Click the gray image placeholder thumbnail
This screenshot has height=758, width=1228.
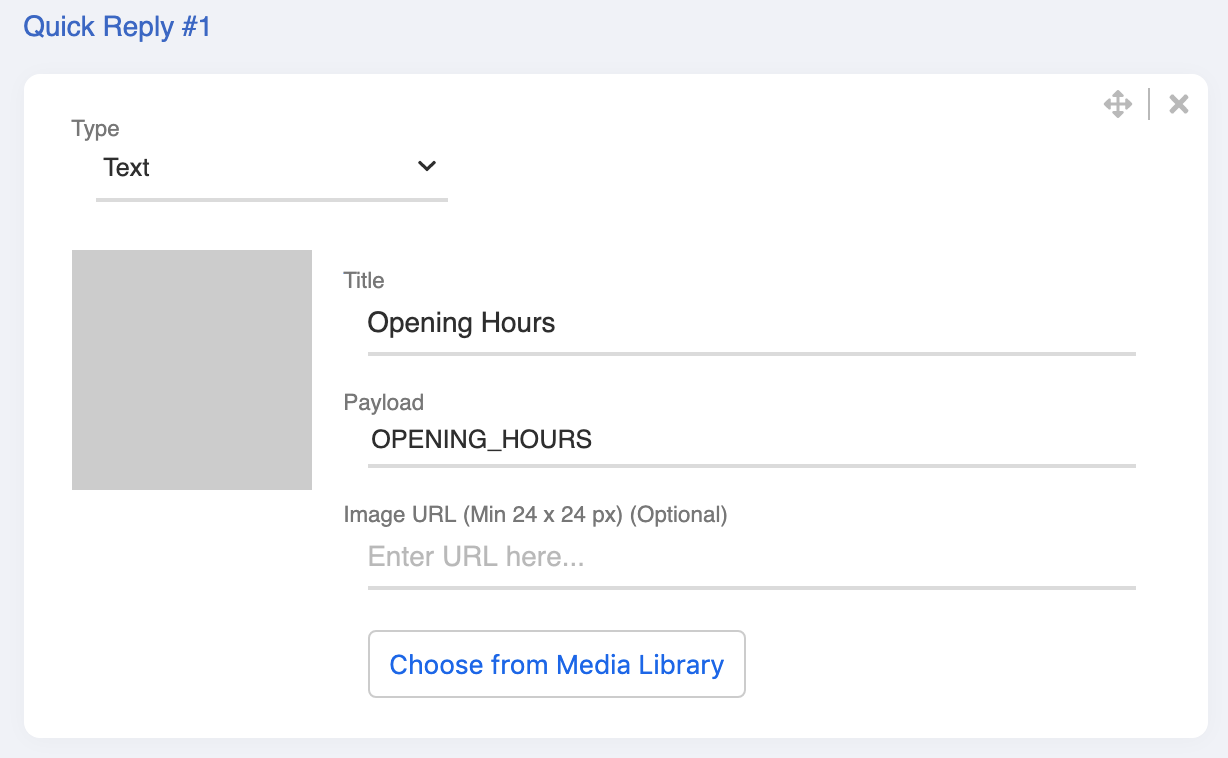[x=191, y=369]
